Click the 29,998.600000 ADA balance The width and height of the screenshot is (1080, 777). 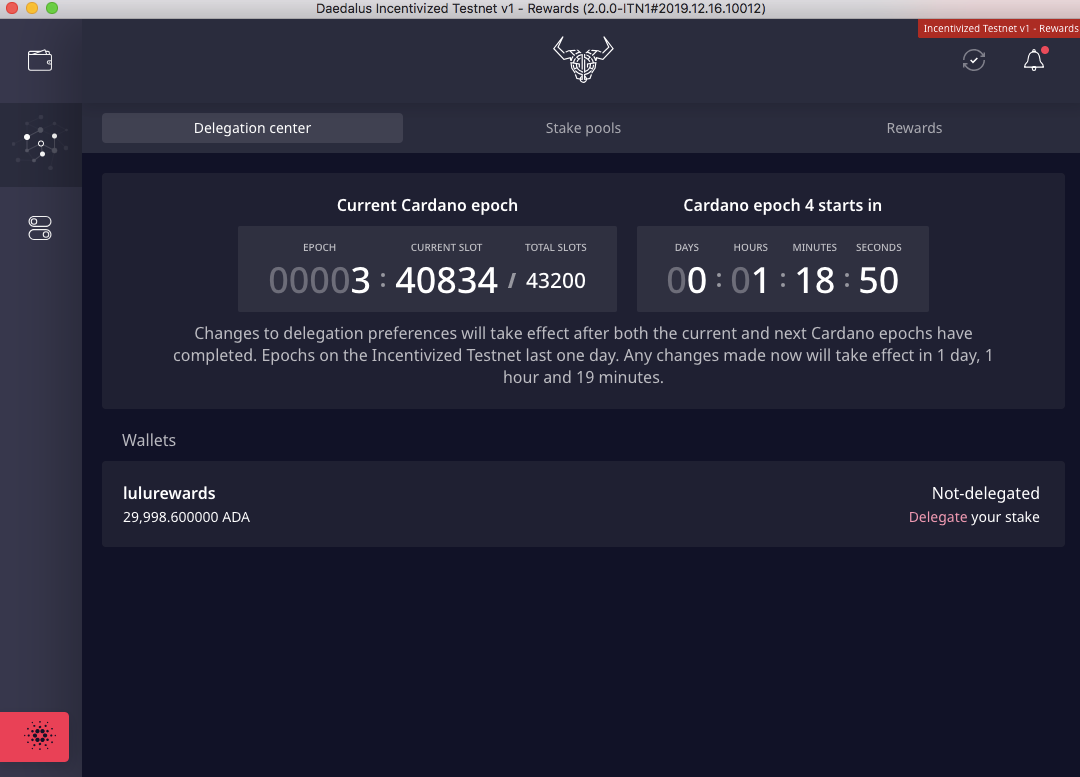186,517
